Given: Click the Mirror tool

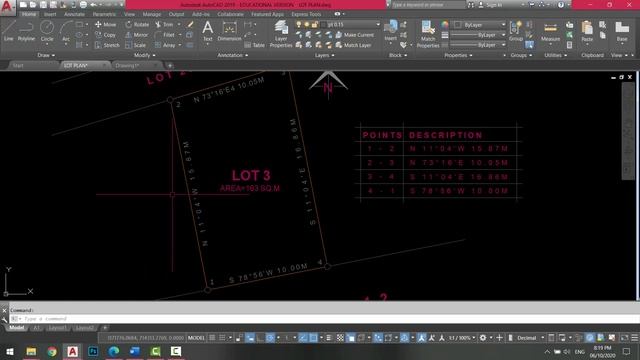Looking at the screenshot, I should pos(137,35).
